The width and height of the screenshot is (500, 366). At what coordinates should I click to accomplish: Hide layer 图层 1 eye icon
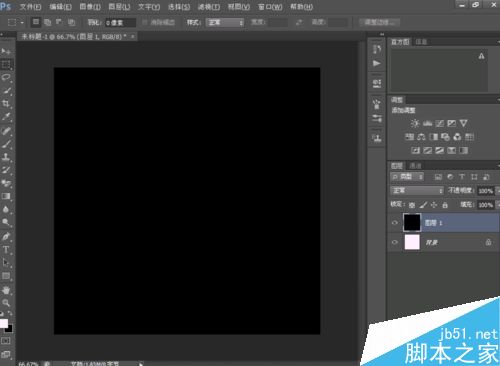point(395,223)
